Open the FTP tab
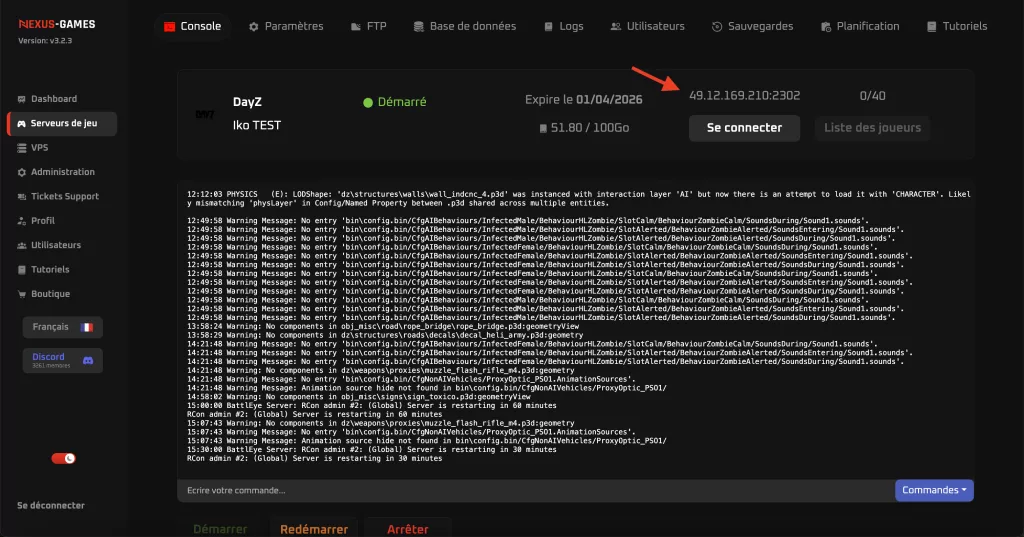The width and height of the screenshot is (1024, 537). 369,27
